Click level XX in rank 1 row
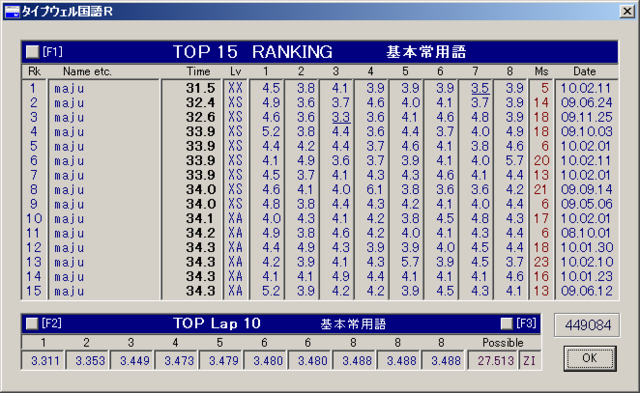 coord(236,88)
